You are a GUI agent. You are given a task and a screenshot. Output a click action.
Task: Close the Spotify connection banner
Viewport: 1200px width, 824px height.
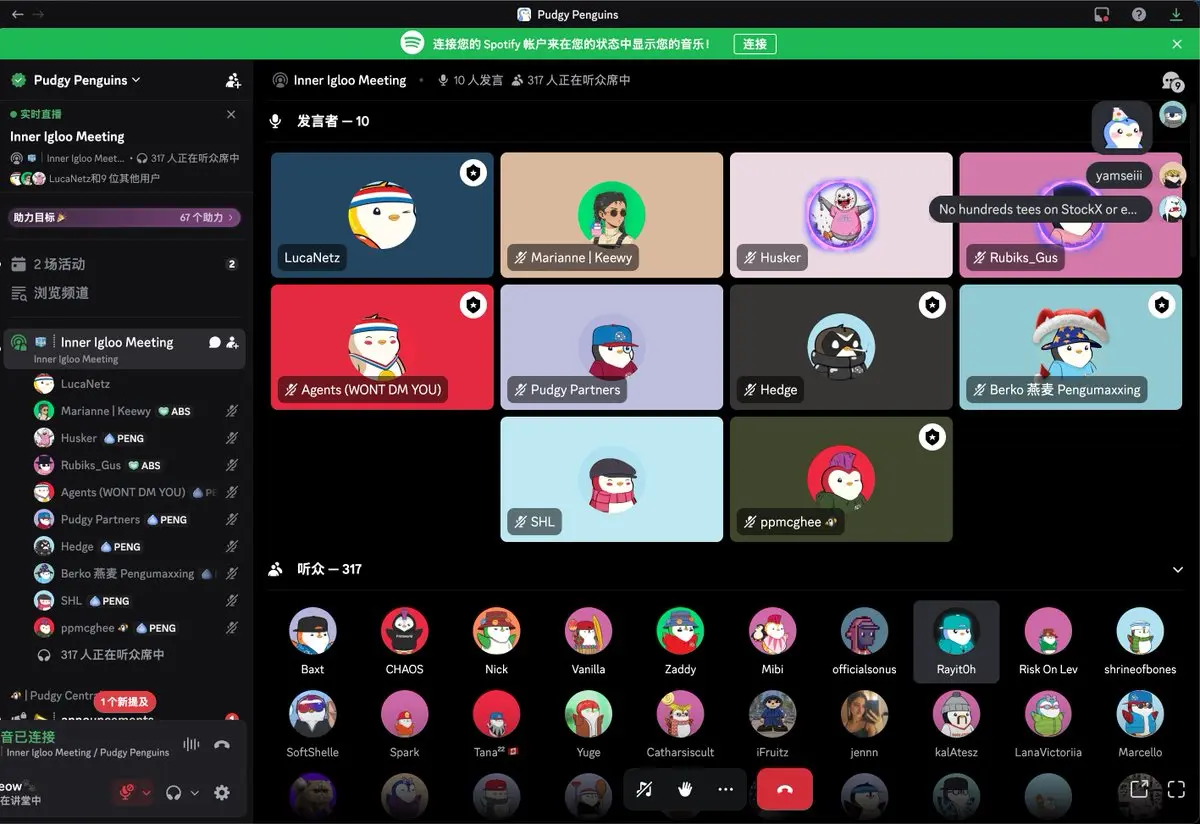1177,44
